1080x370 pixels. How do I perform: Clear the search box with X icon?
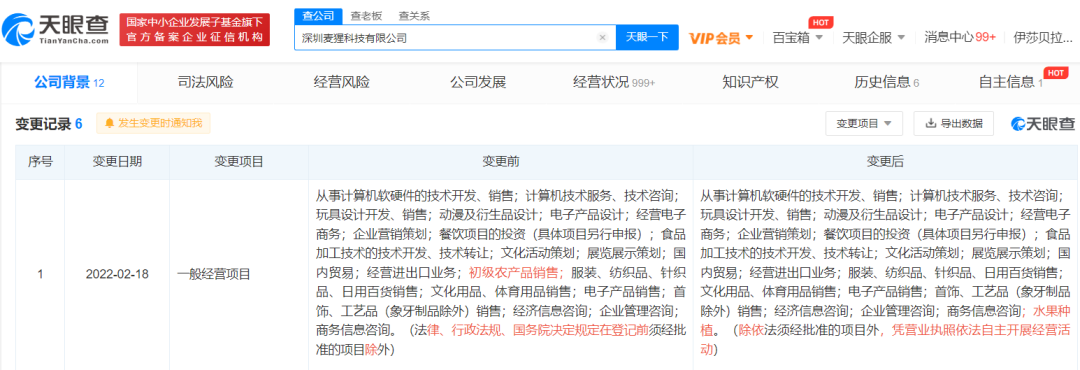[603, 38]
